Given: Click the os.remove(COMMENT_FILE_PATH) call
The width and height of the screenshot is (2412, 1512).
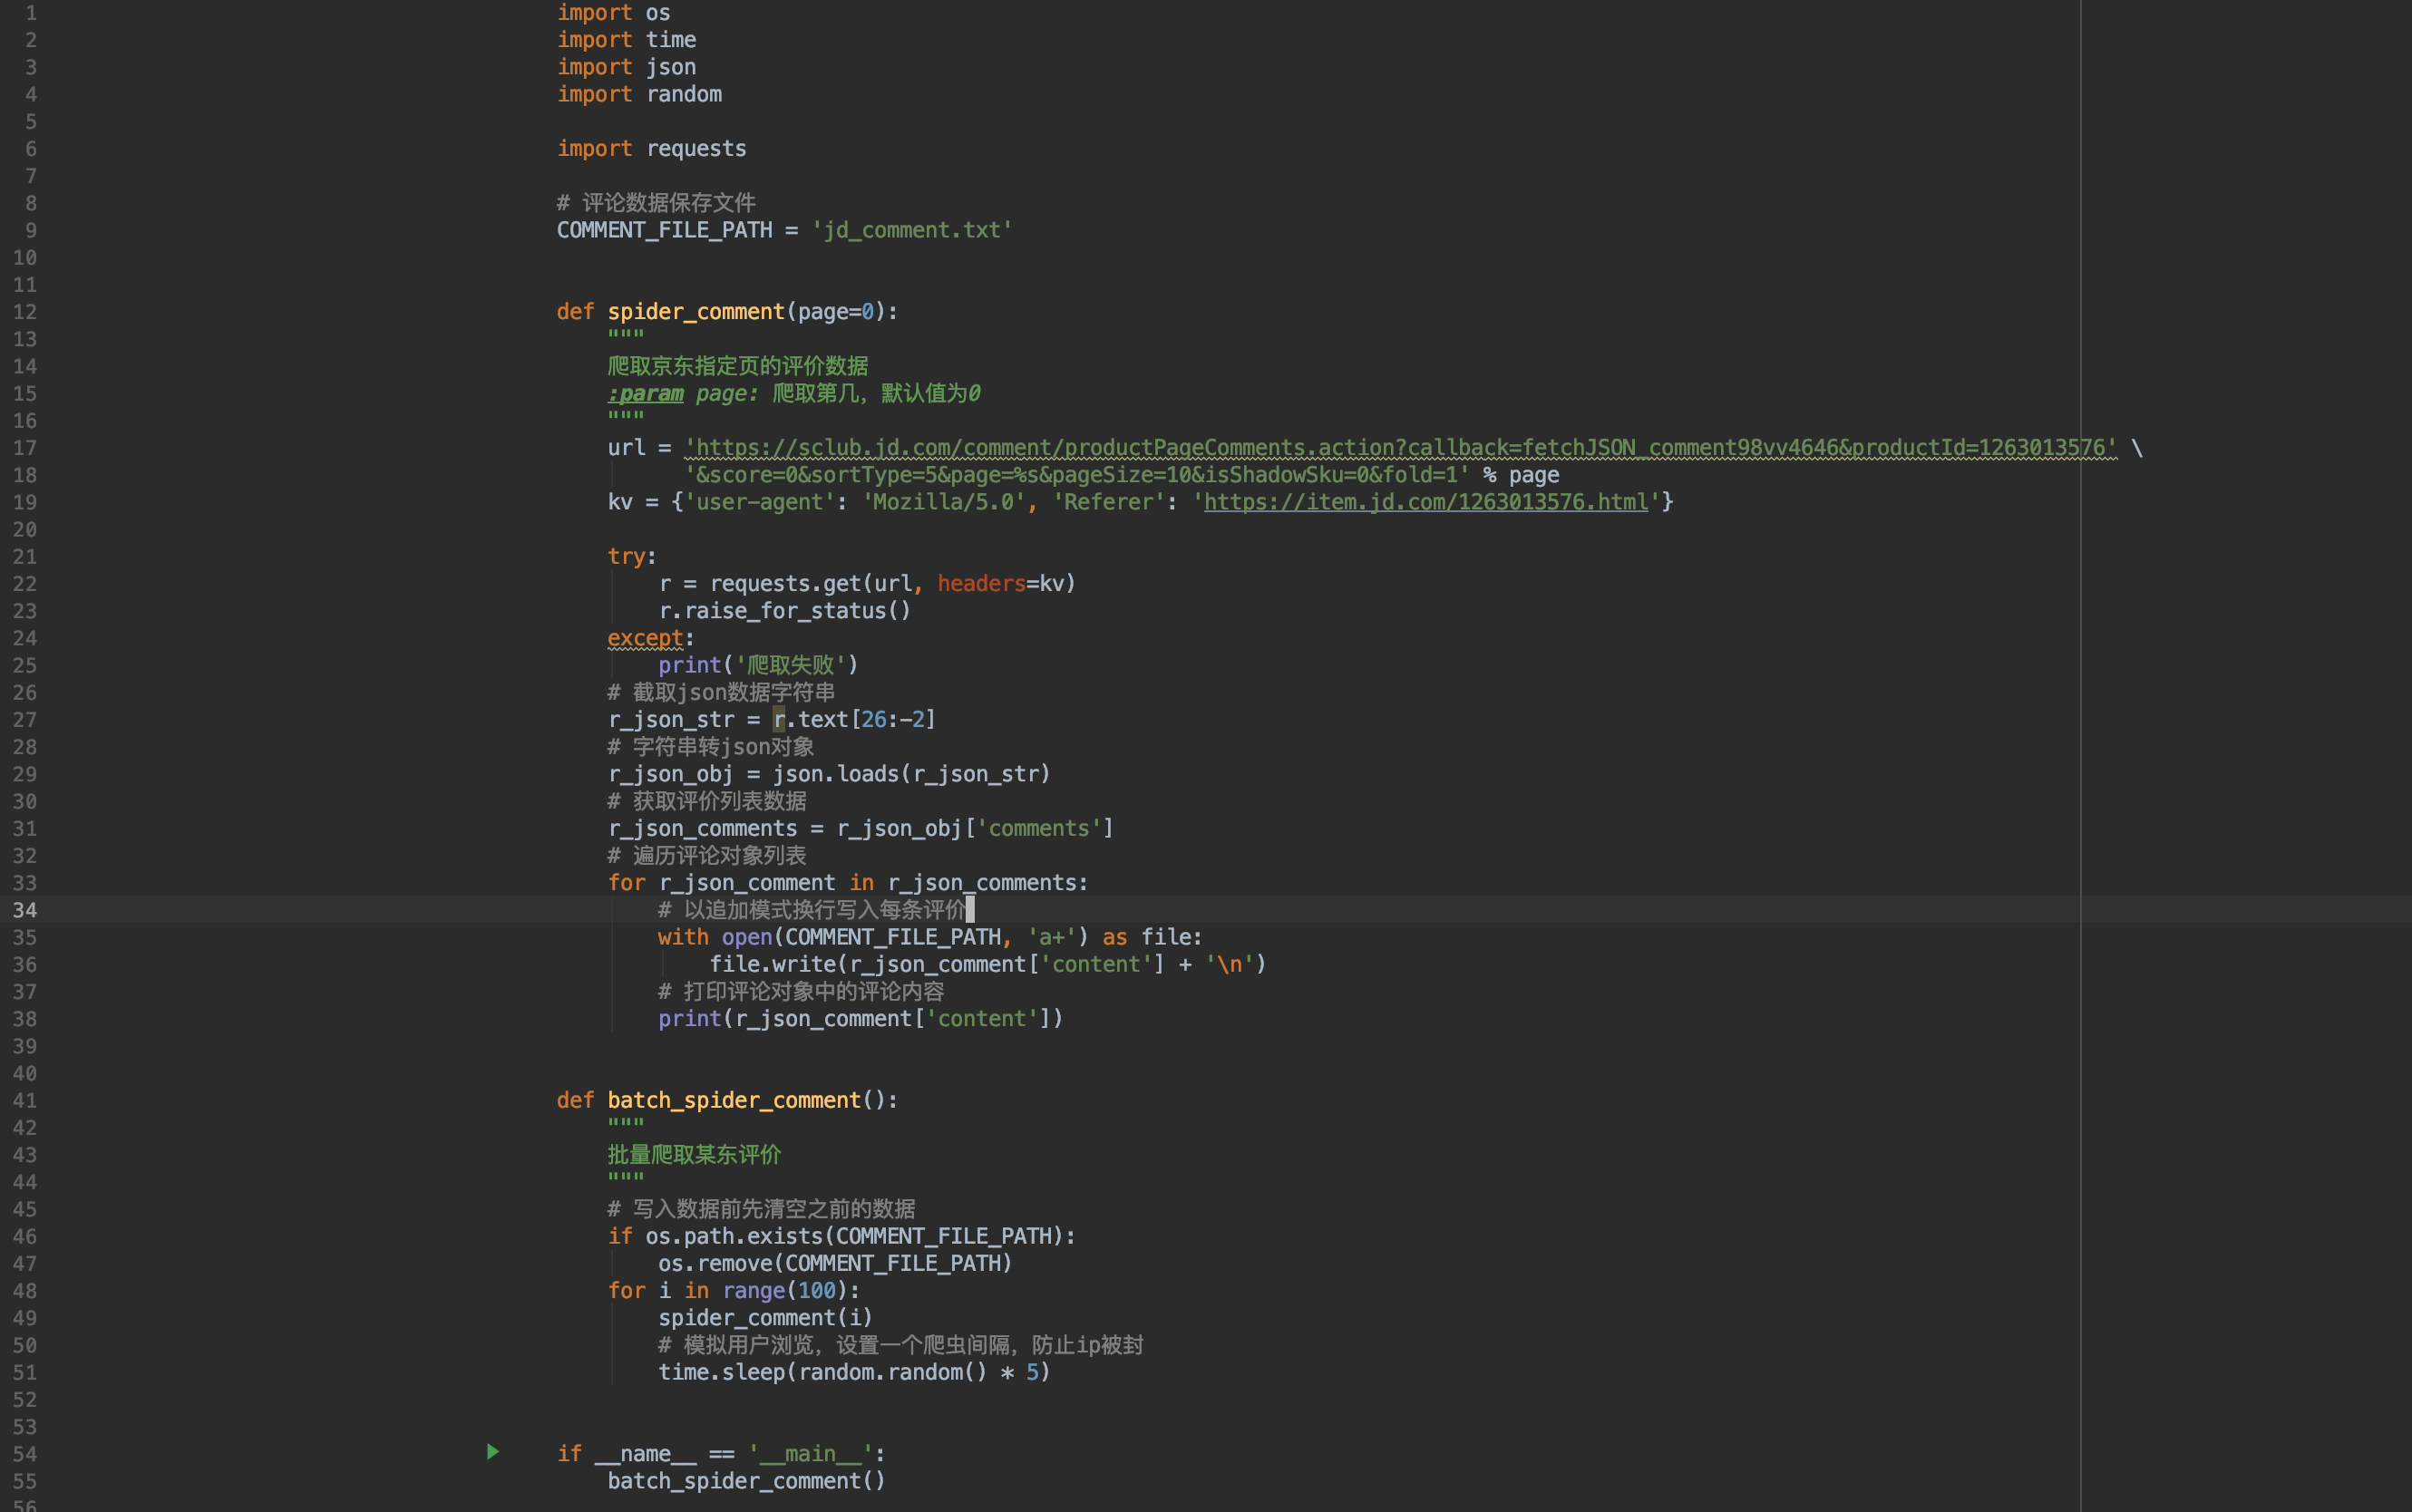Looking at the screenshot, I should (835, 1264).
